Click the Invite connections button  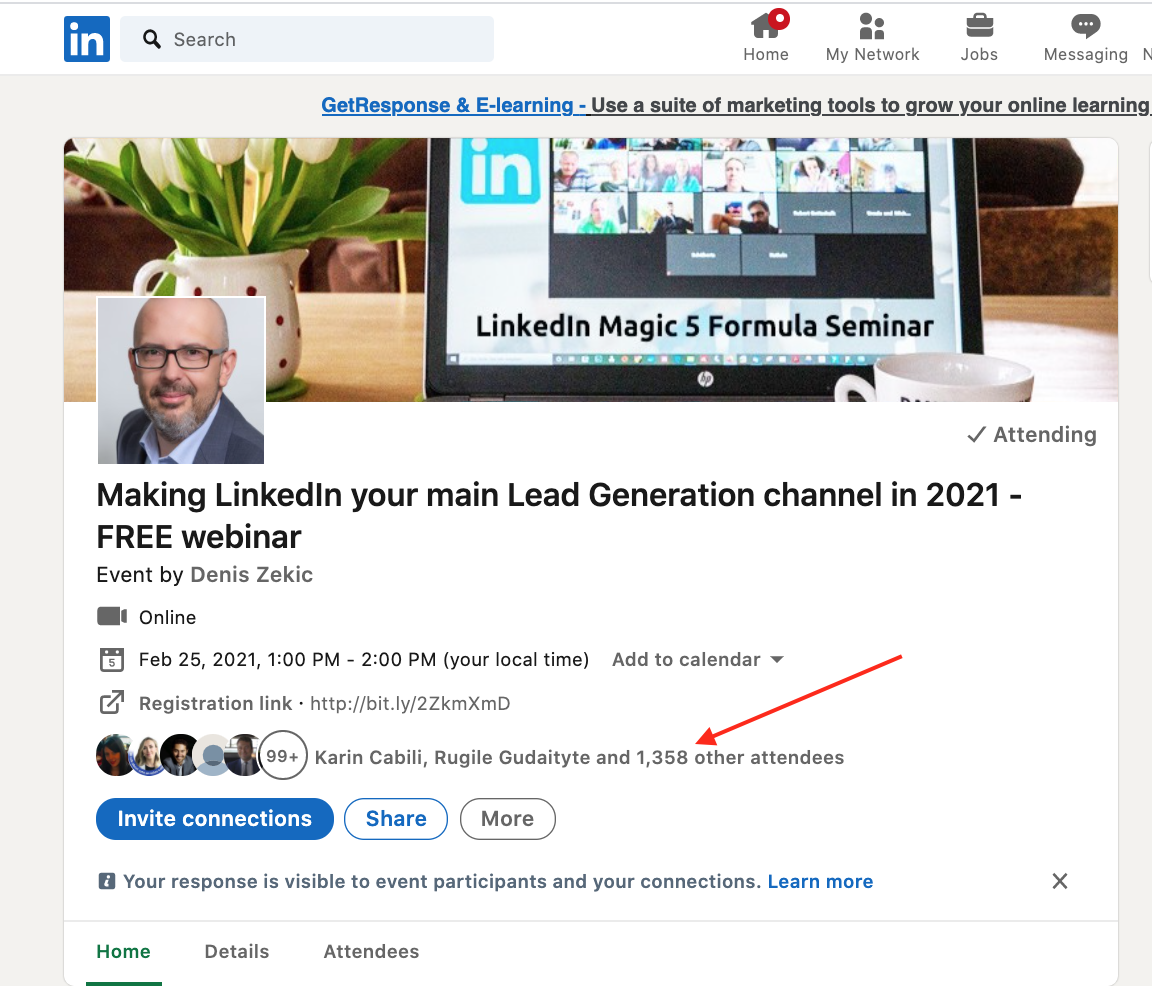pos(215,818)
